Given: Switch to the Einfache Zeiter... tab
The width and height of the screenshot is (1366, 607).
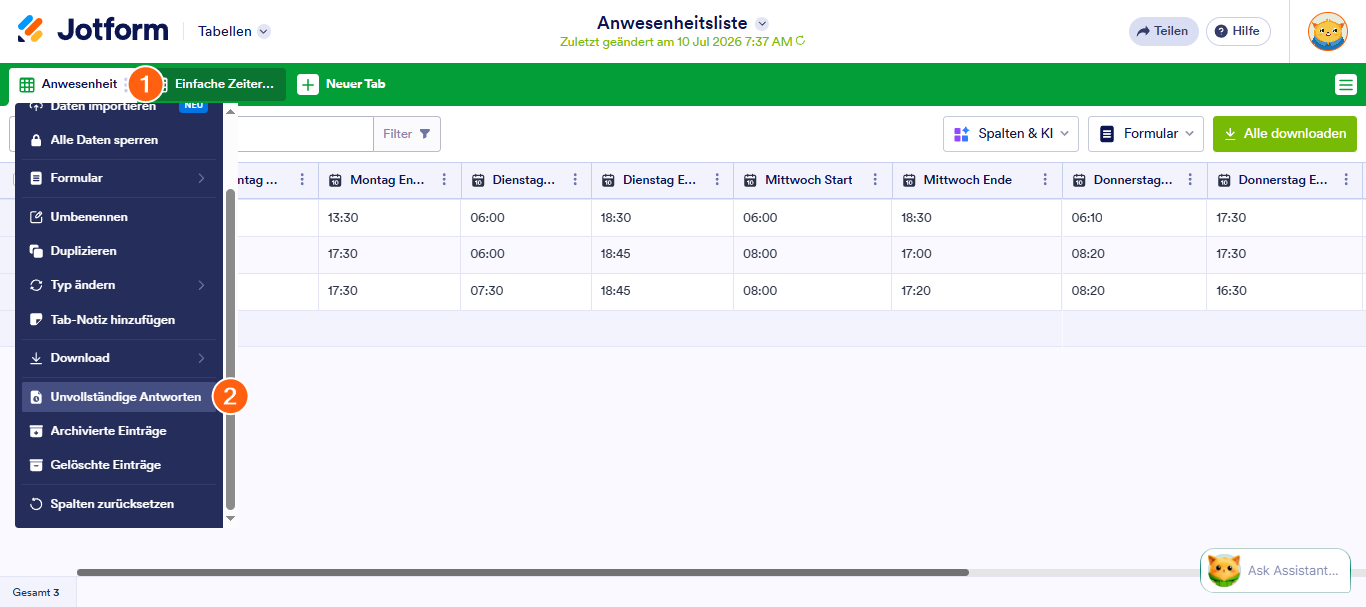Looking at the screenshot, I should 222,84.
